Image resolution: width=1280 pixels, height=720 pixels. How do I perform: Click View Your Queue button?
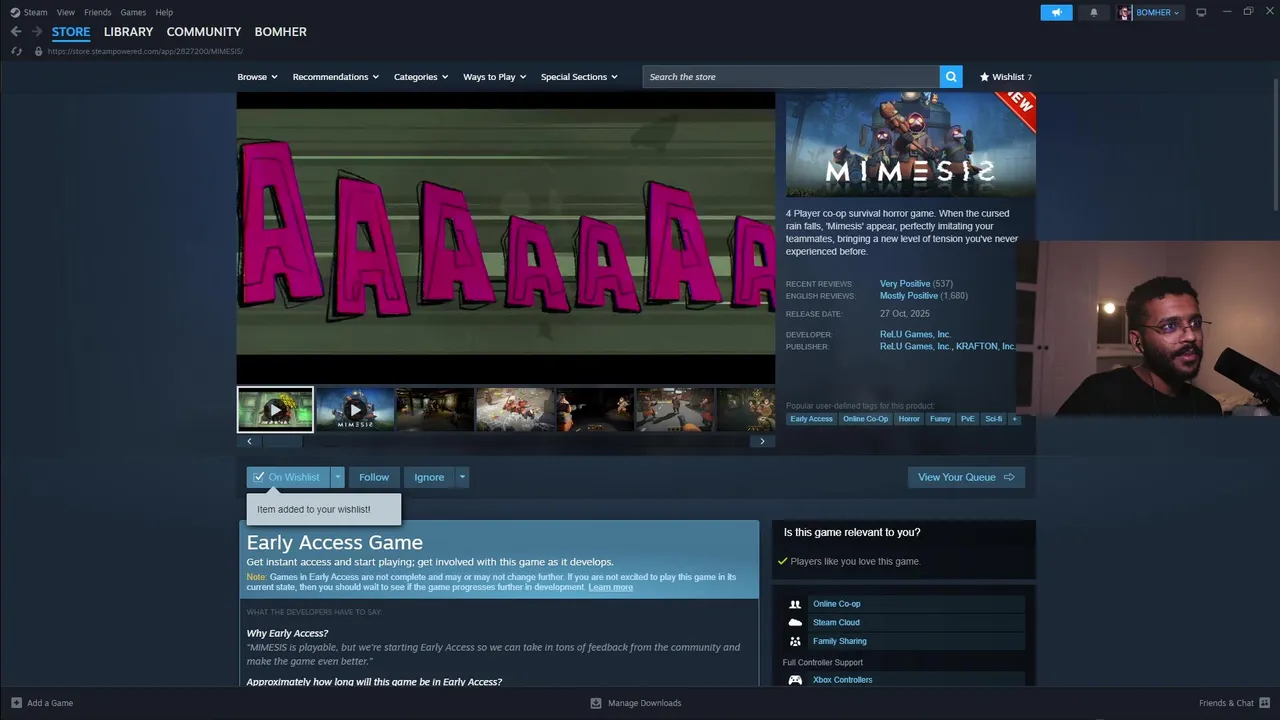[966, 477]
